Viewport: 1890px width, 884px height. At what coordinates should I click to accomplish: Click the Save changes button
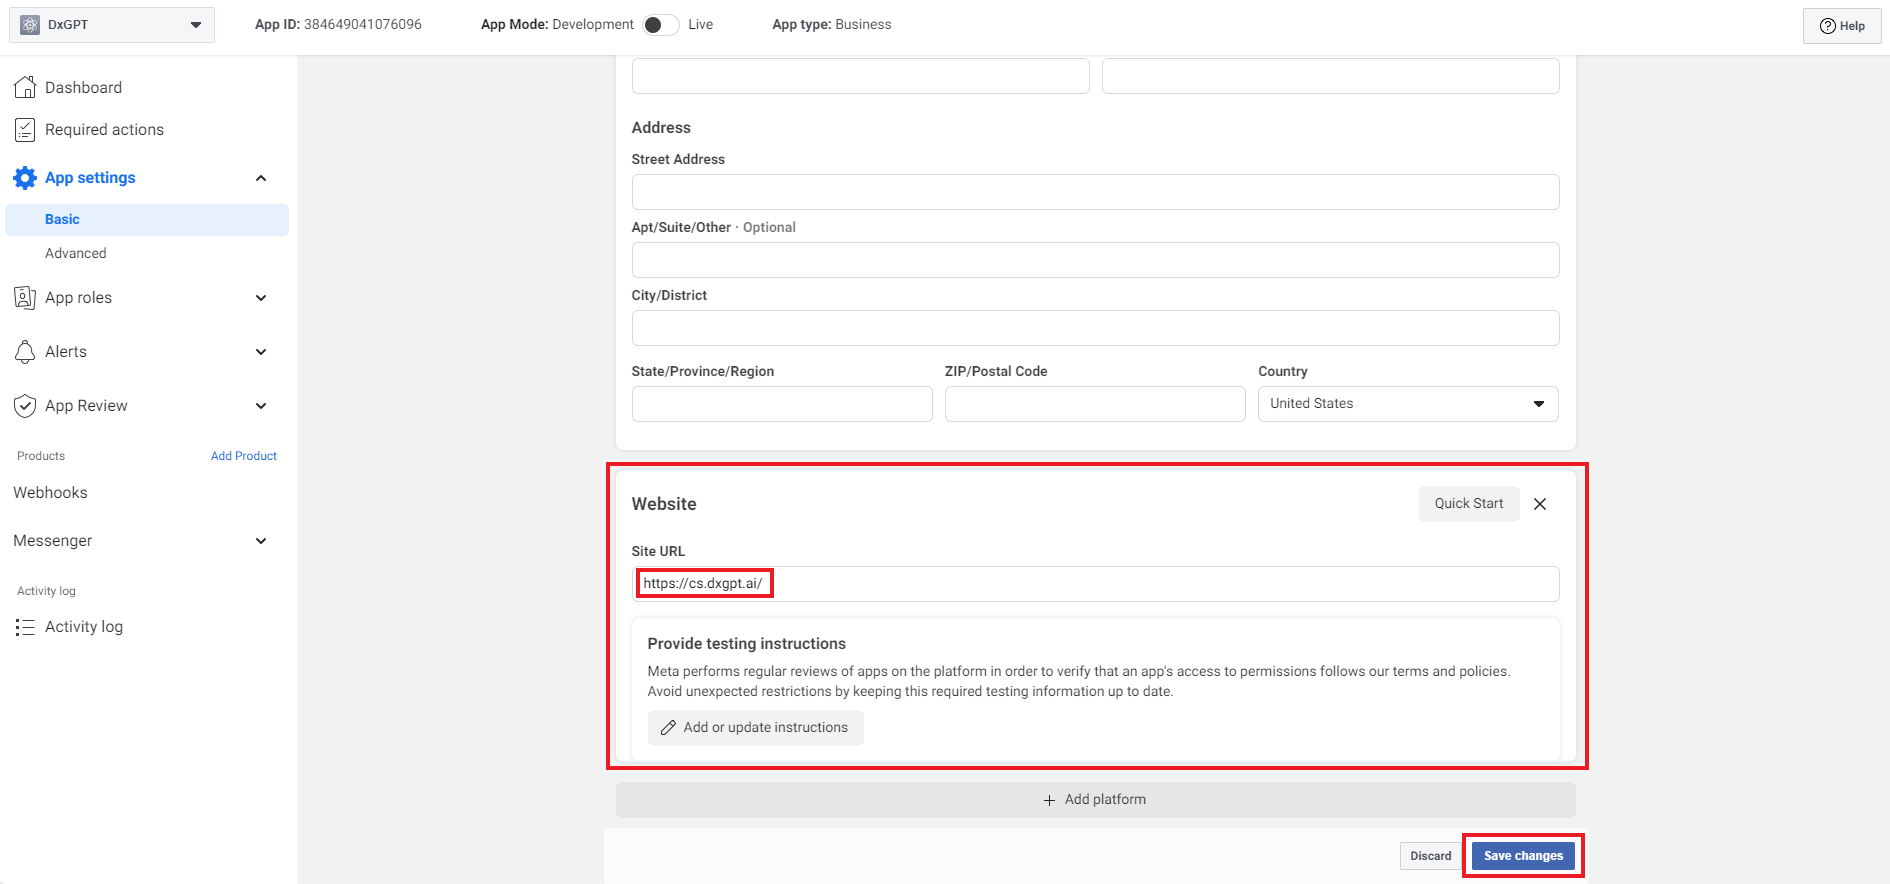(1522, 856)
